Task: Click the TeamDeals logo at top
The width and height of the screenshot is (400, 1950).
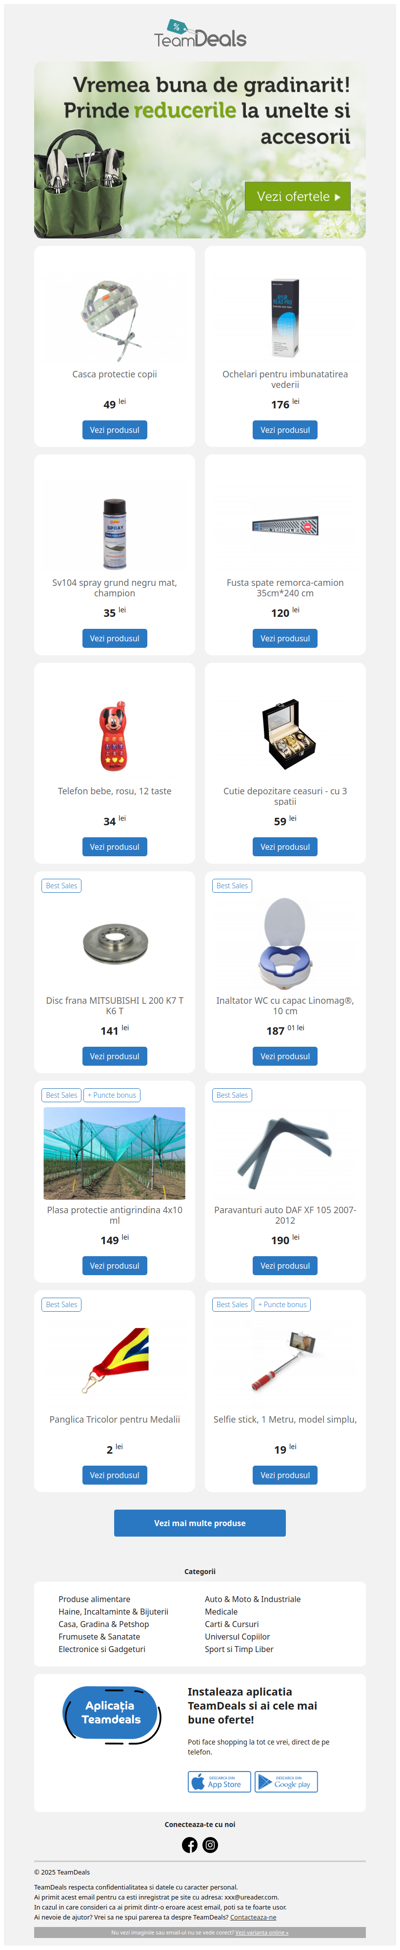Action: [200, 34]
